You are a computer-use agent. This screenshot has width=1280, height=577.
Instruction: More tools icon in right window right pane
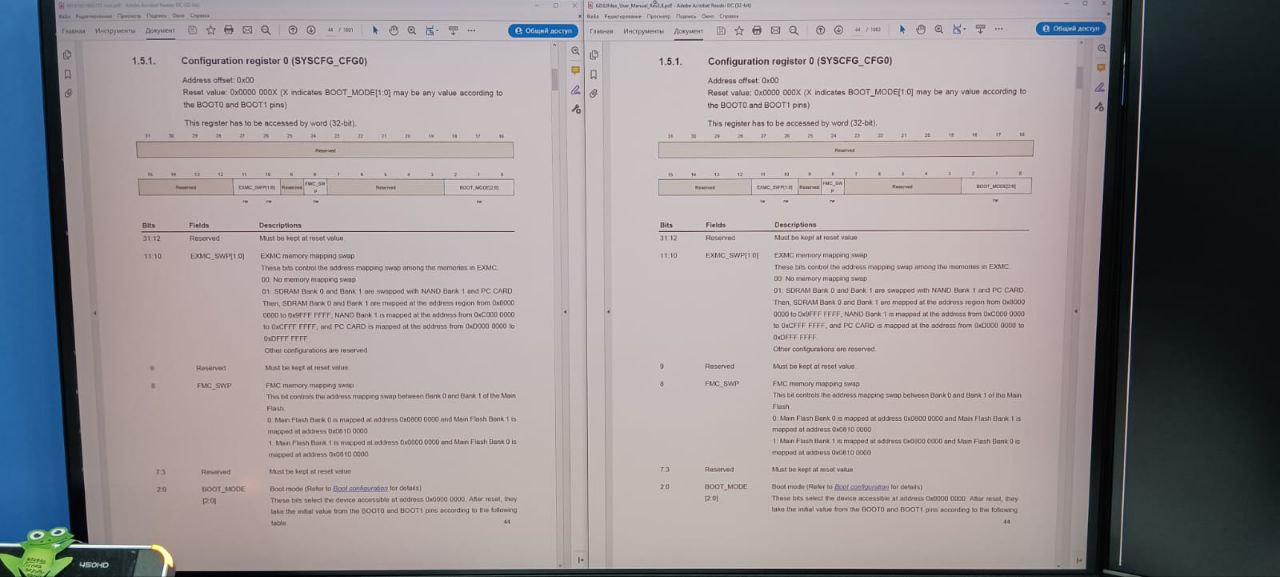pos(1100,106)
